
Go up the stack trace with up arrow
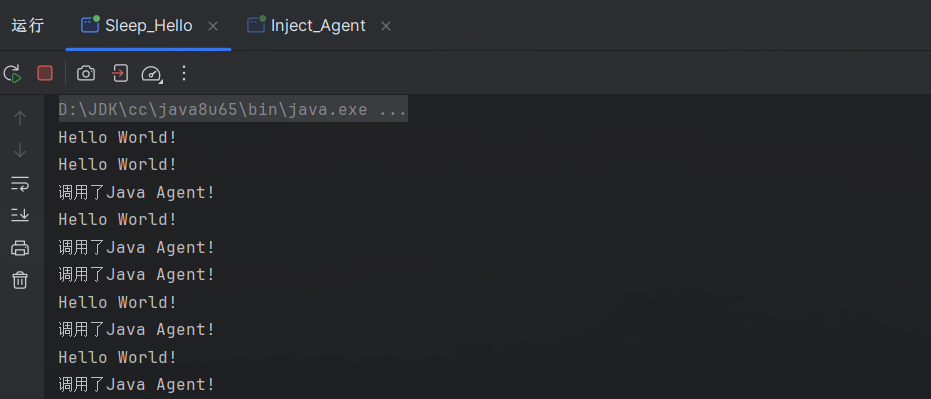[x=20, y=118]
